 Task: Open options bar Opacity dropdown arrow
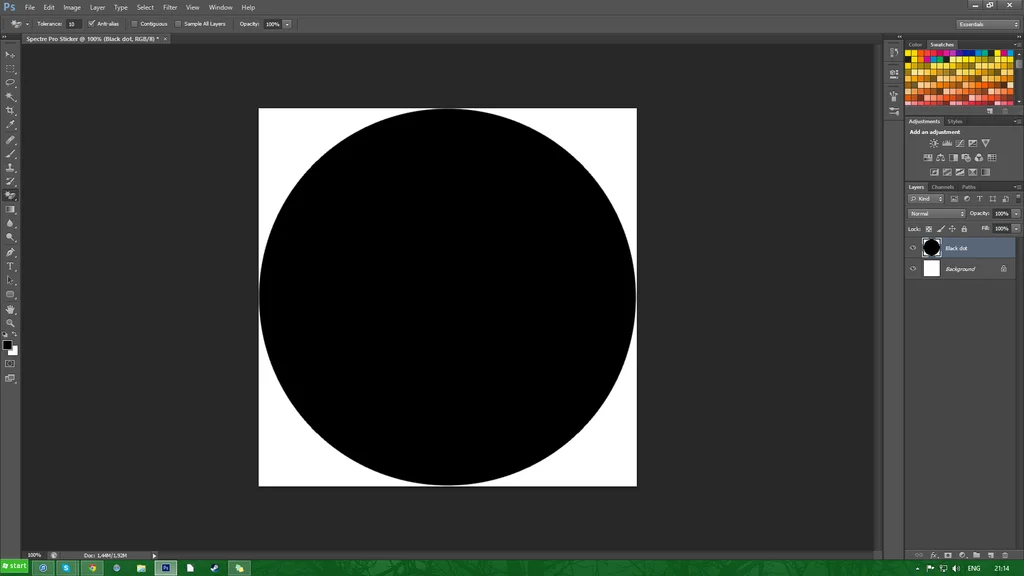[x=287, y=24]
